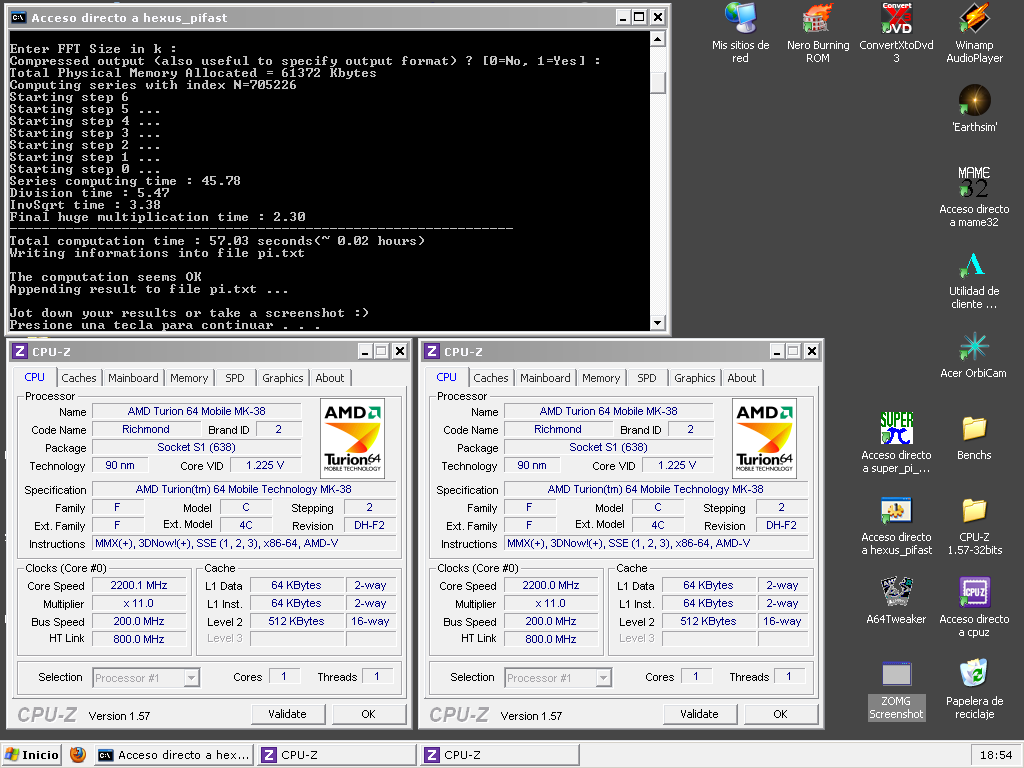Viewport: 1024px width, 768px height.
Task: Select the CPU tab in left CPU-Z
Action: click(34, 377)
